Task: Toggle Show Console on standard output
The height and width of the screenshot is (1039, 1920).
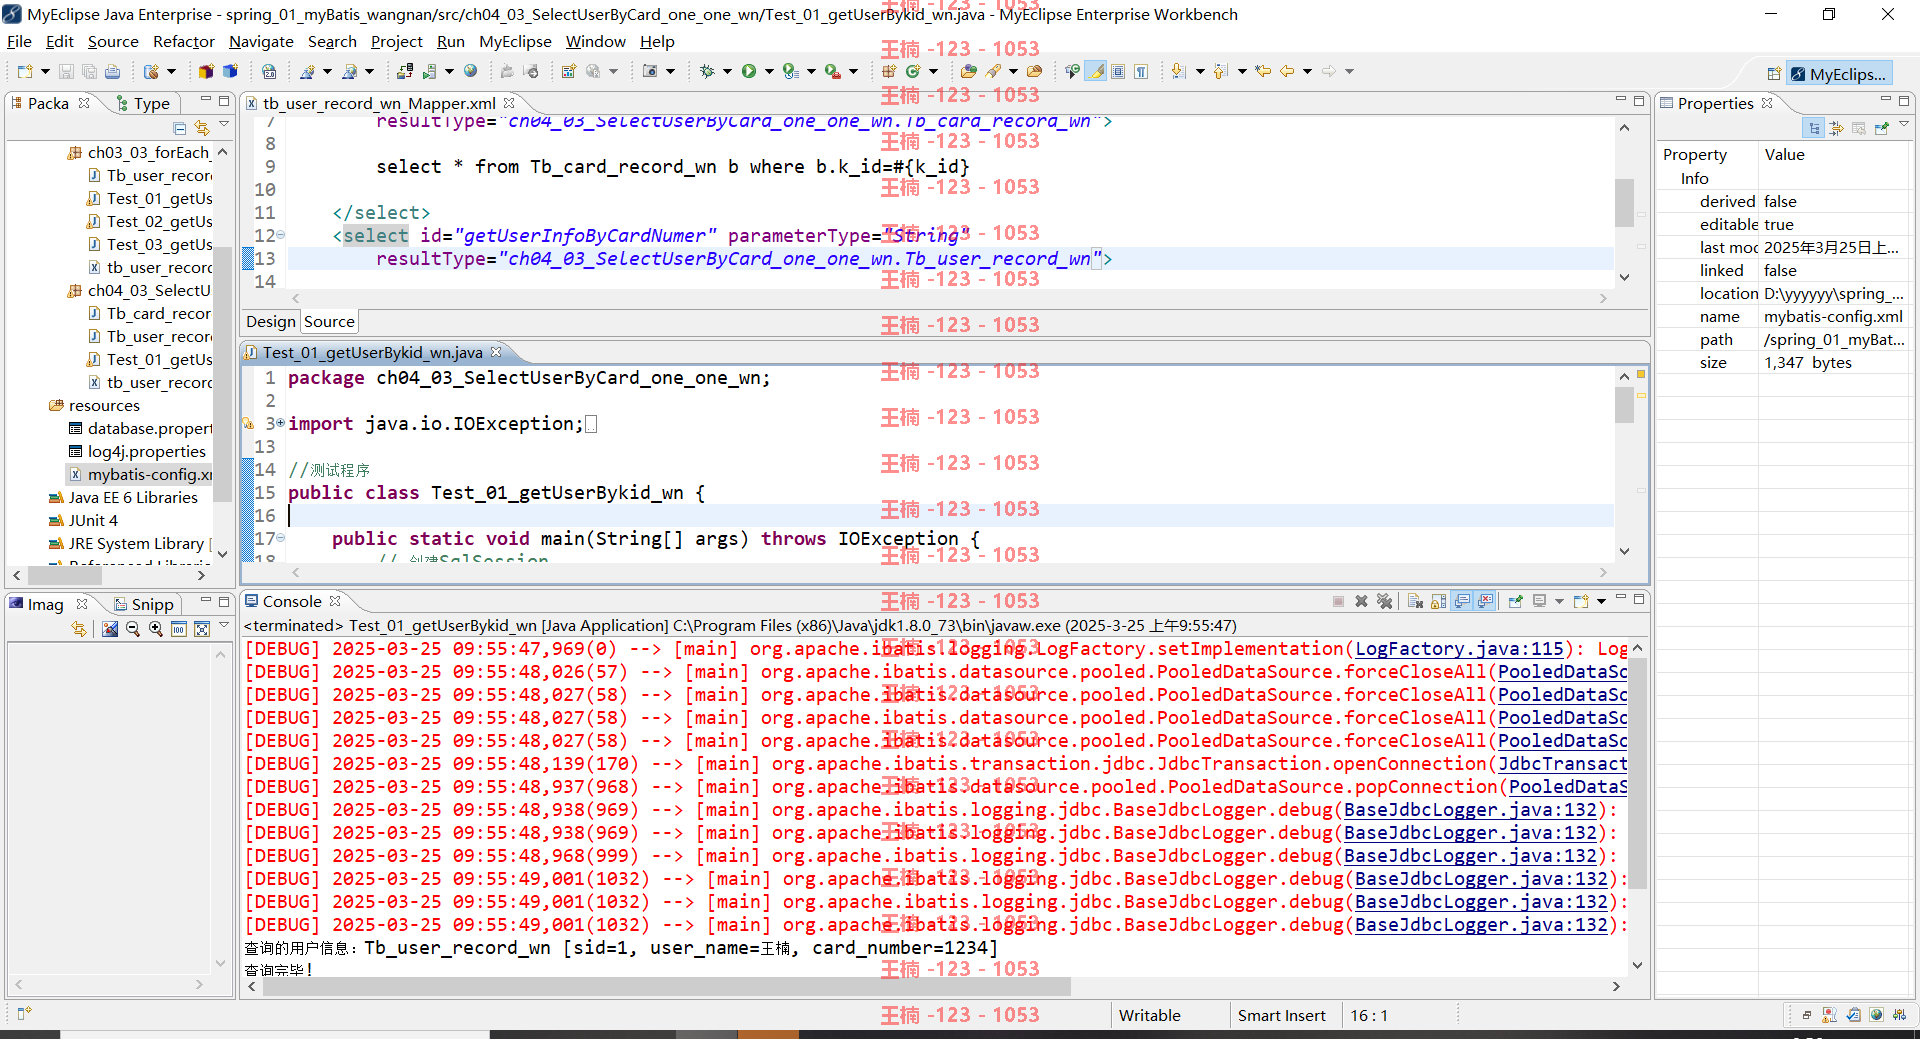Action: 1462,602
